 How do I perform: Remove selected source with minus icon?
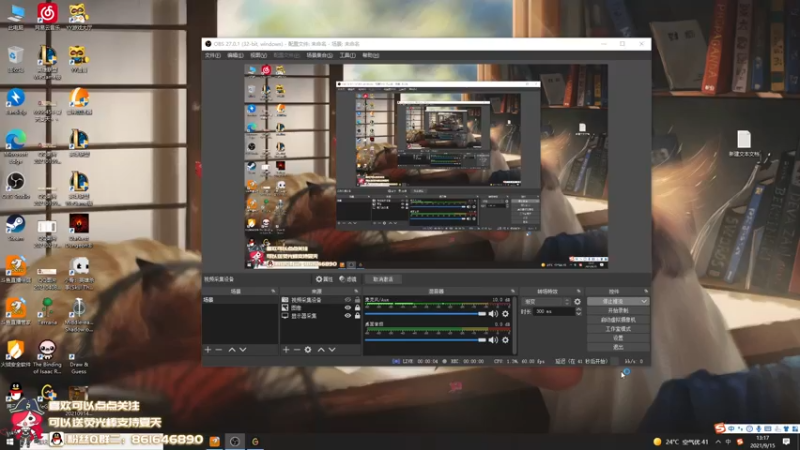point(296,349)
